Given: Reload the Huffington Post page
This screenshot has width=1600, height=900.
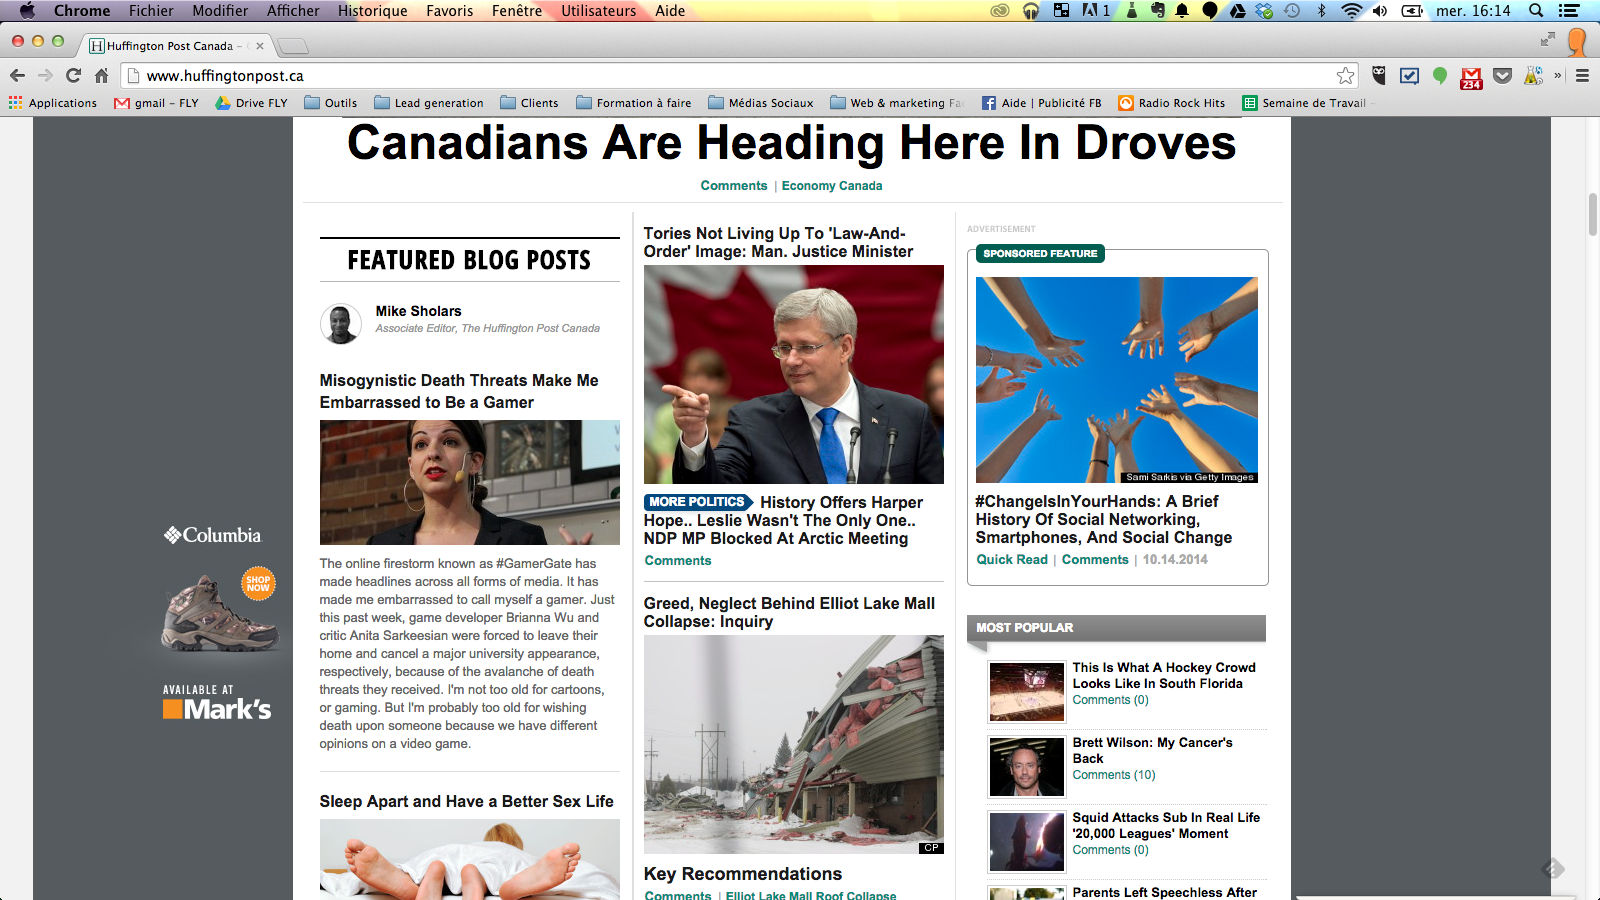Looking at the screenshot, I should click(x=73, y=75).
